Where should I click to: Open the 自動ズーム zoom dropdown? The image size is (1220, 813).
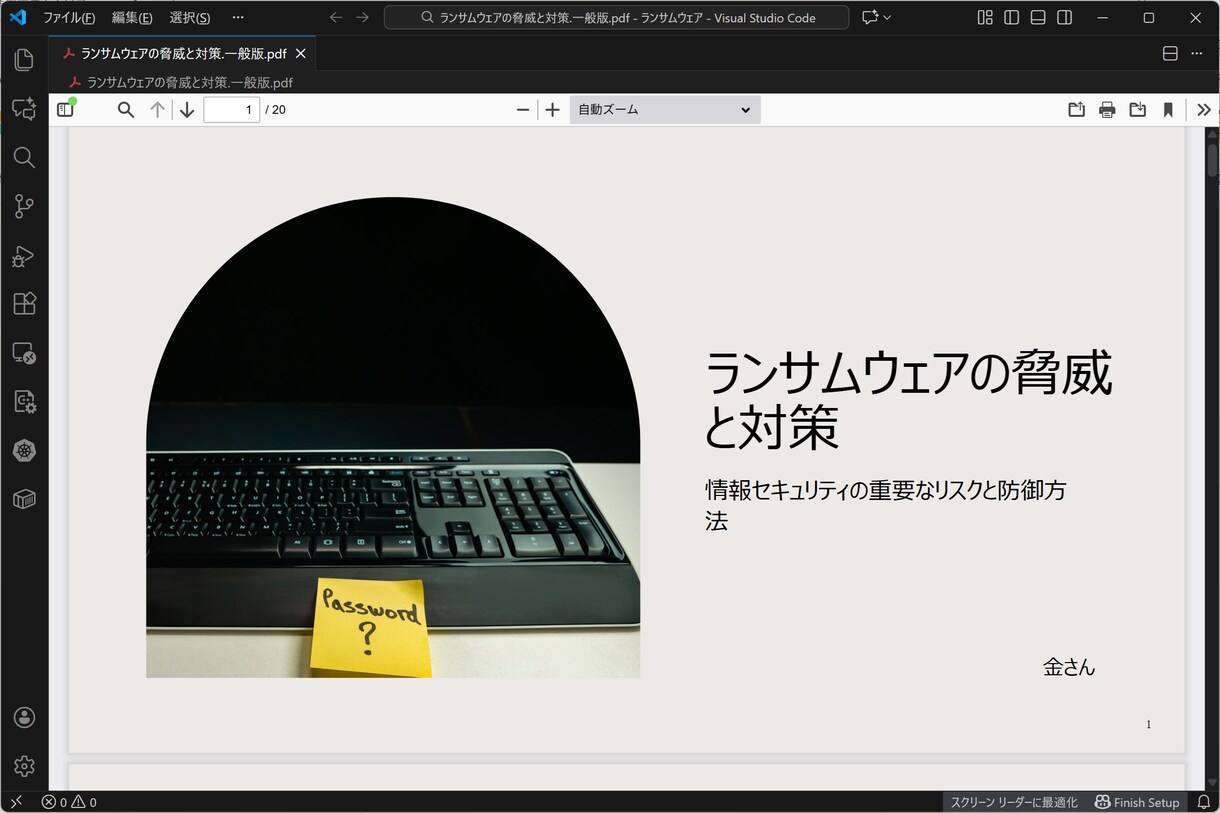(x=665, y=110)
